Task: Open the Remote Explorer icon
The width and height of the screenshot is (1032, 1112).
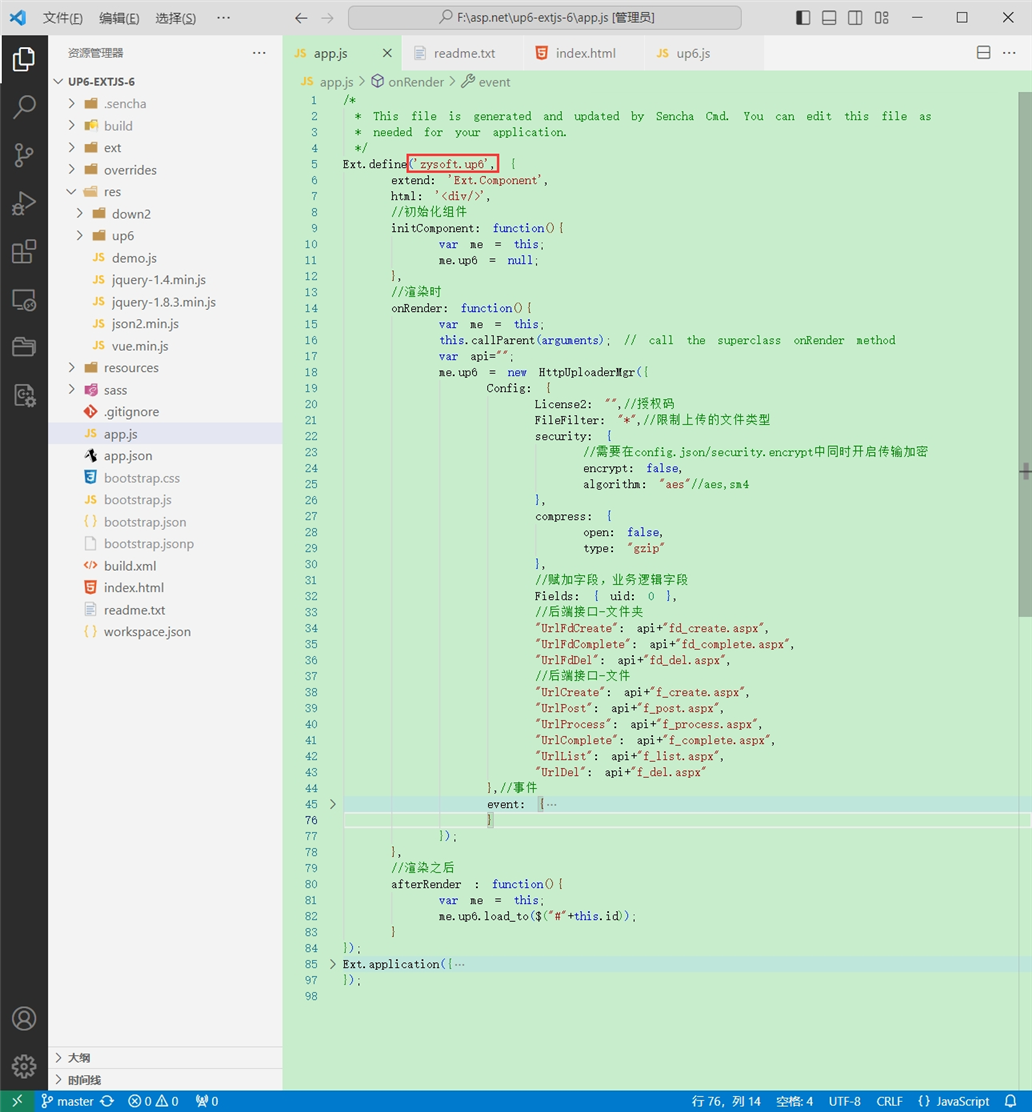Action: pyautogui.click(x=24, y=300)
